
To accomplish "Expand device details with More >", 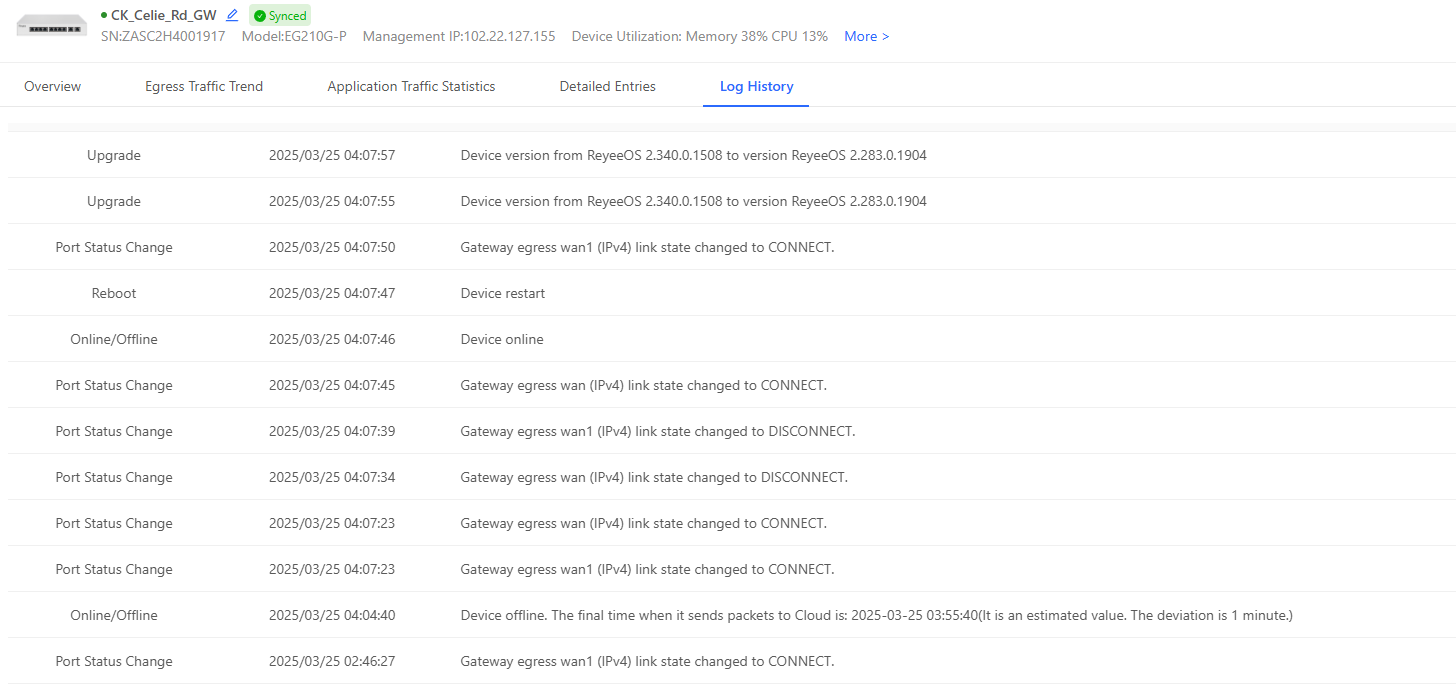I will pos(867,36).
